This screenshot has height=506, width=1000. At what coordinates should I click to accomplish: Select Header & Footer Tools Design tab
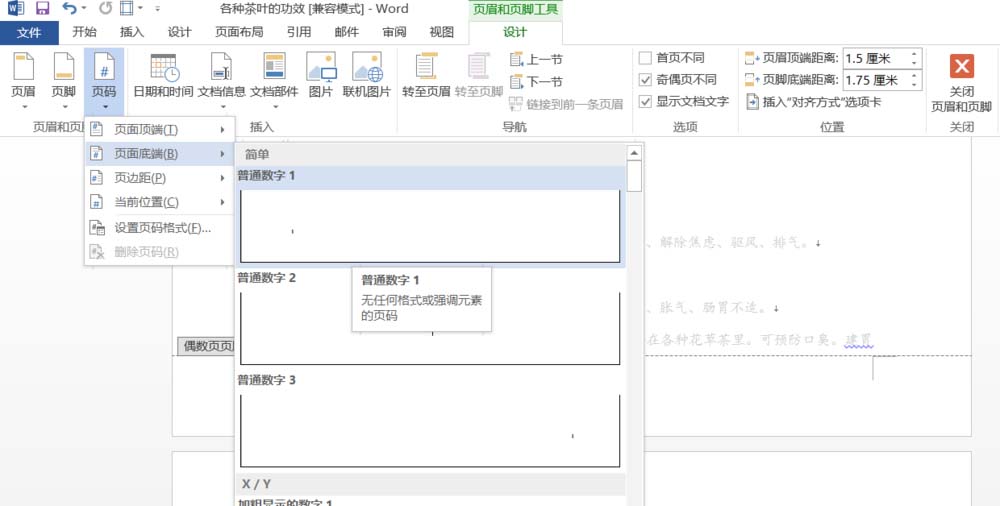tap(515, 33)
